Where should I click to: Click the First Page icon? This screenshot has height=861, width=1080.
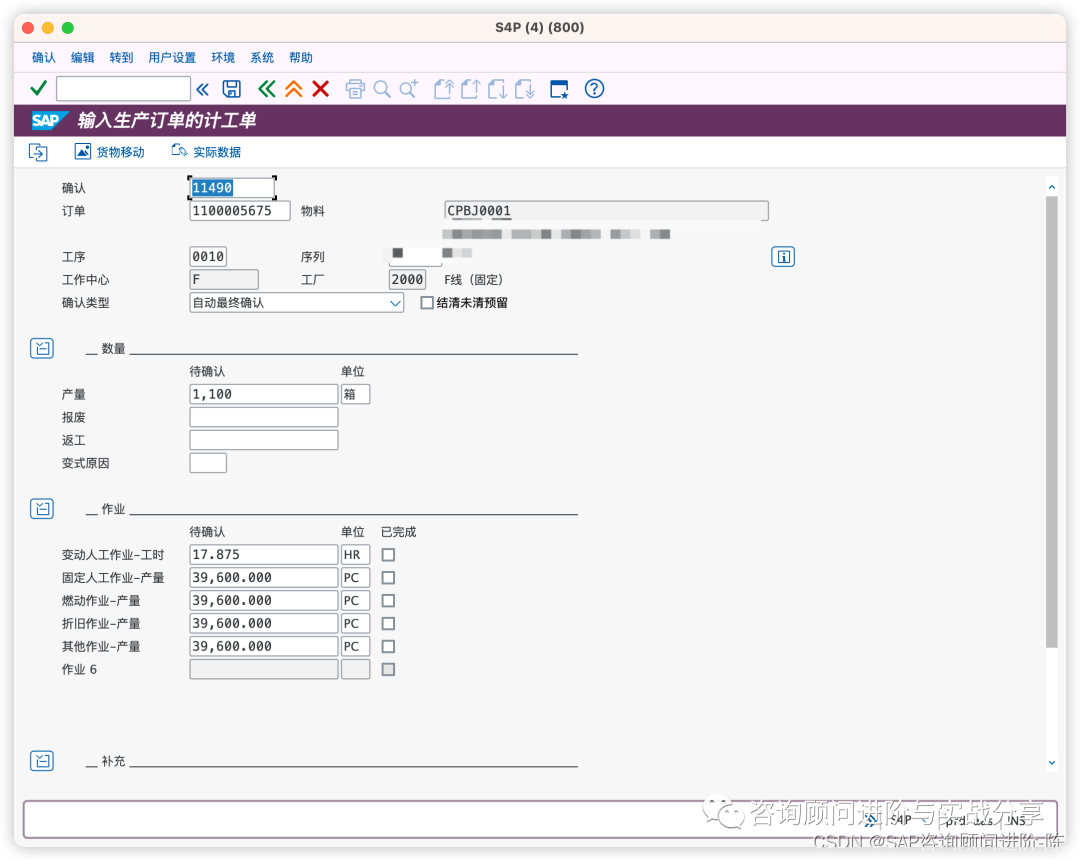444,89
